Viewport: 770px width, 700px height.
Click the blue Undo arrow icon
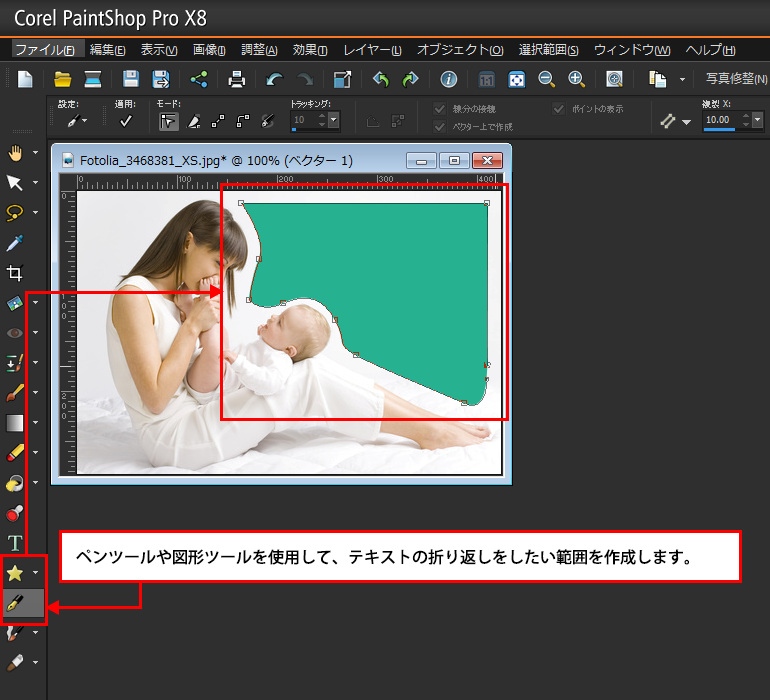pyautogui.click(x=275, y=79)
